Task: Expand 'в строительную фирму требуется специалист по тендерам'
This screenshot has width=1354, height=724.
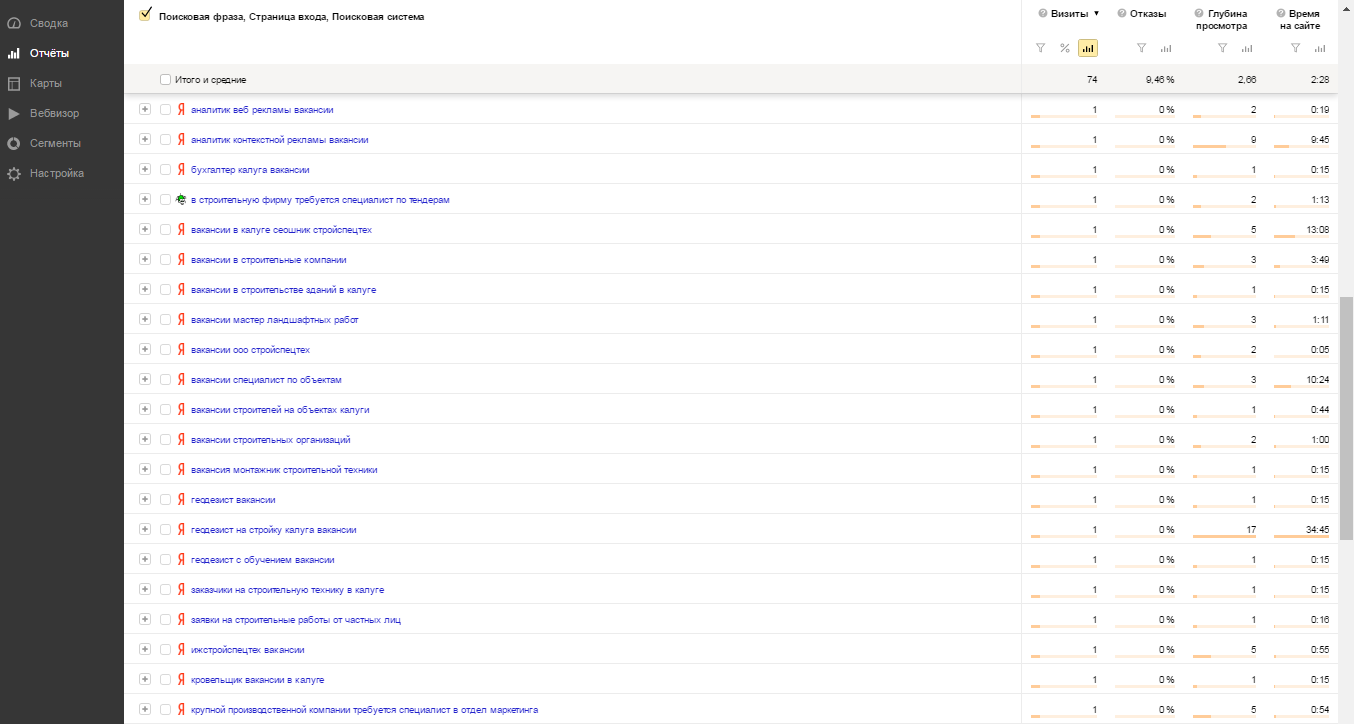Action: click(145, 200)
